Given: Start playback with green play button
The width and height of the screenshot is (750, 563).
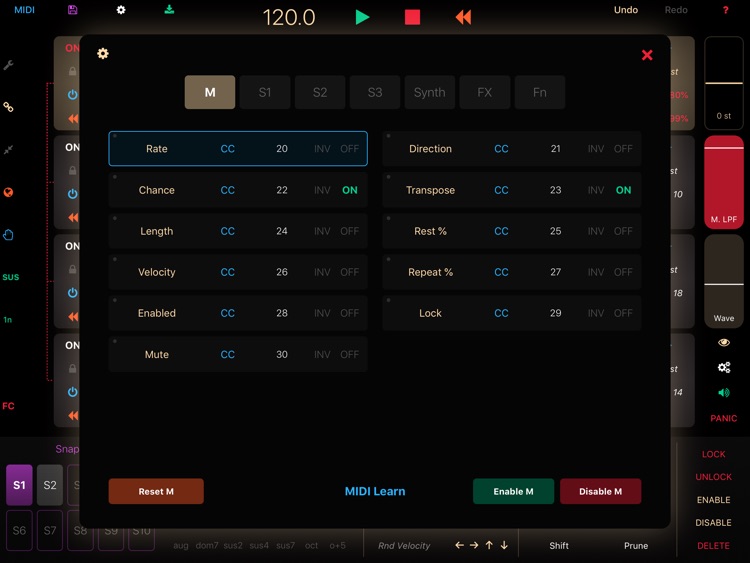Looking at the screenshot, I should [362, 17].
